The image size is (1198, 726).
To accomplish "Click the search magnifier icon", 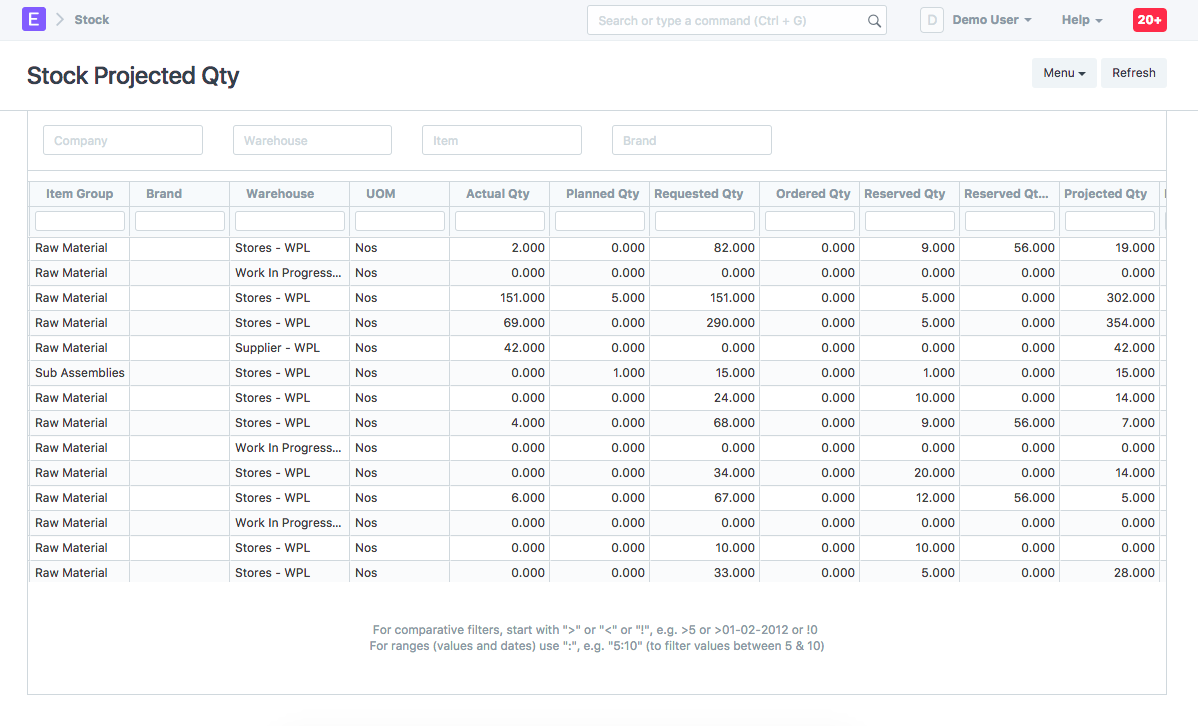I will tap(874, 21).
